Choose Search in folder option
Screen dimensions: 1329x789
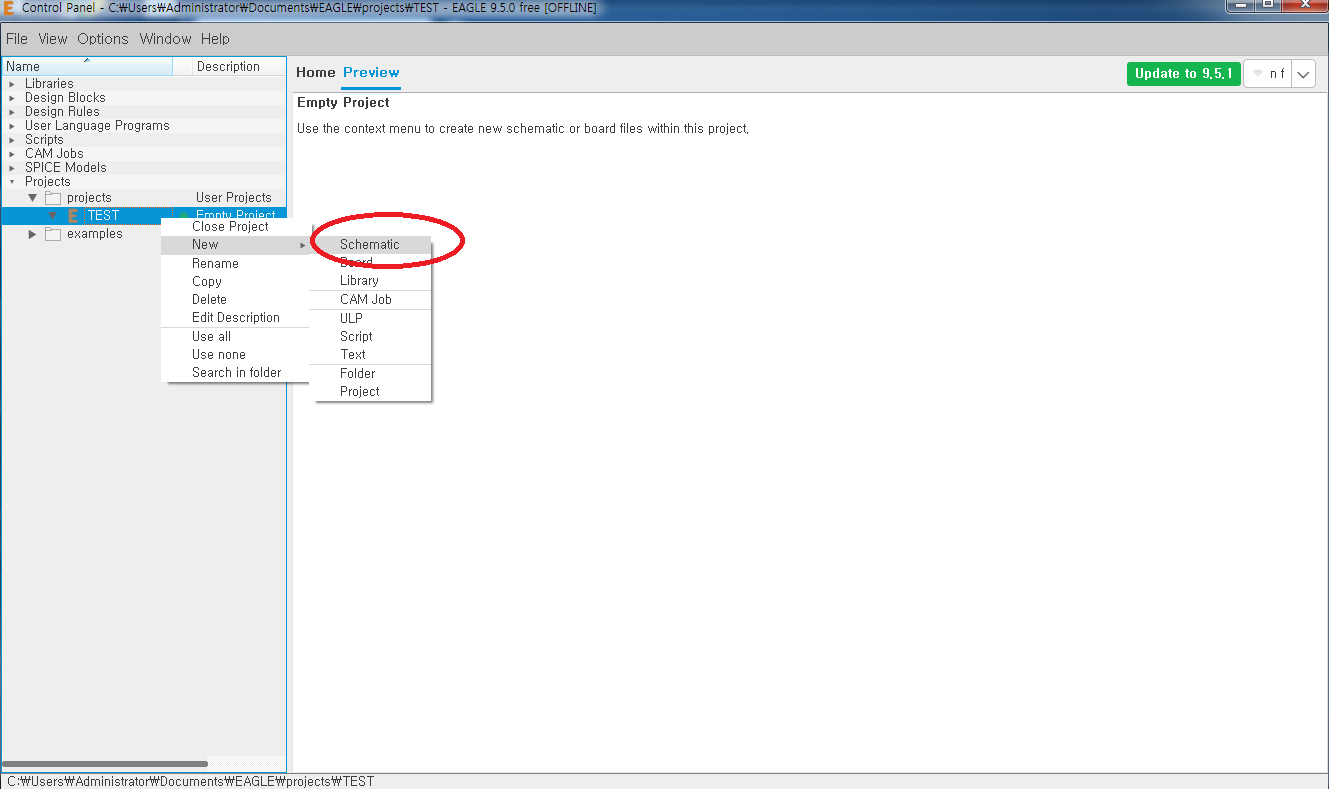tap(235, 372)
